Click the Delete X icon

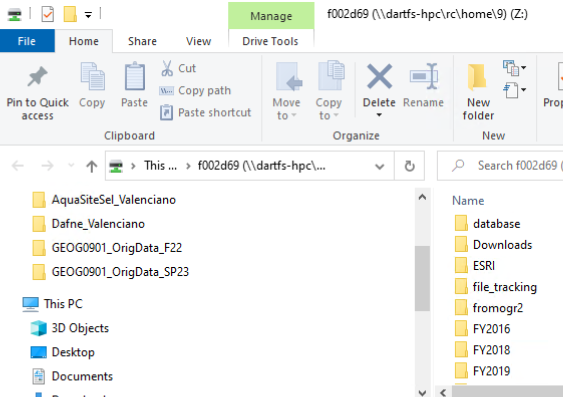[379, 76]
